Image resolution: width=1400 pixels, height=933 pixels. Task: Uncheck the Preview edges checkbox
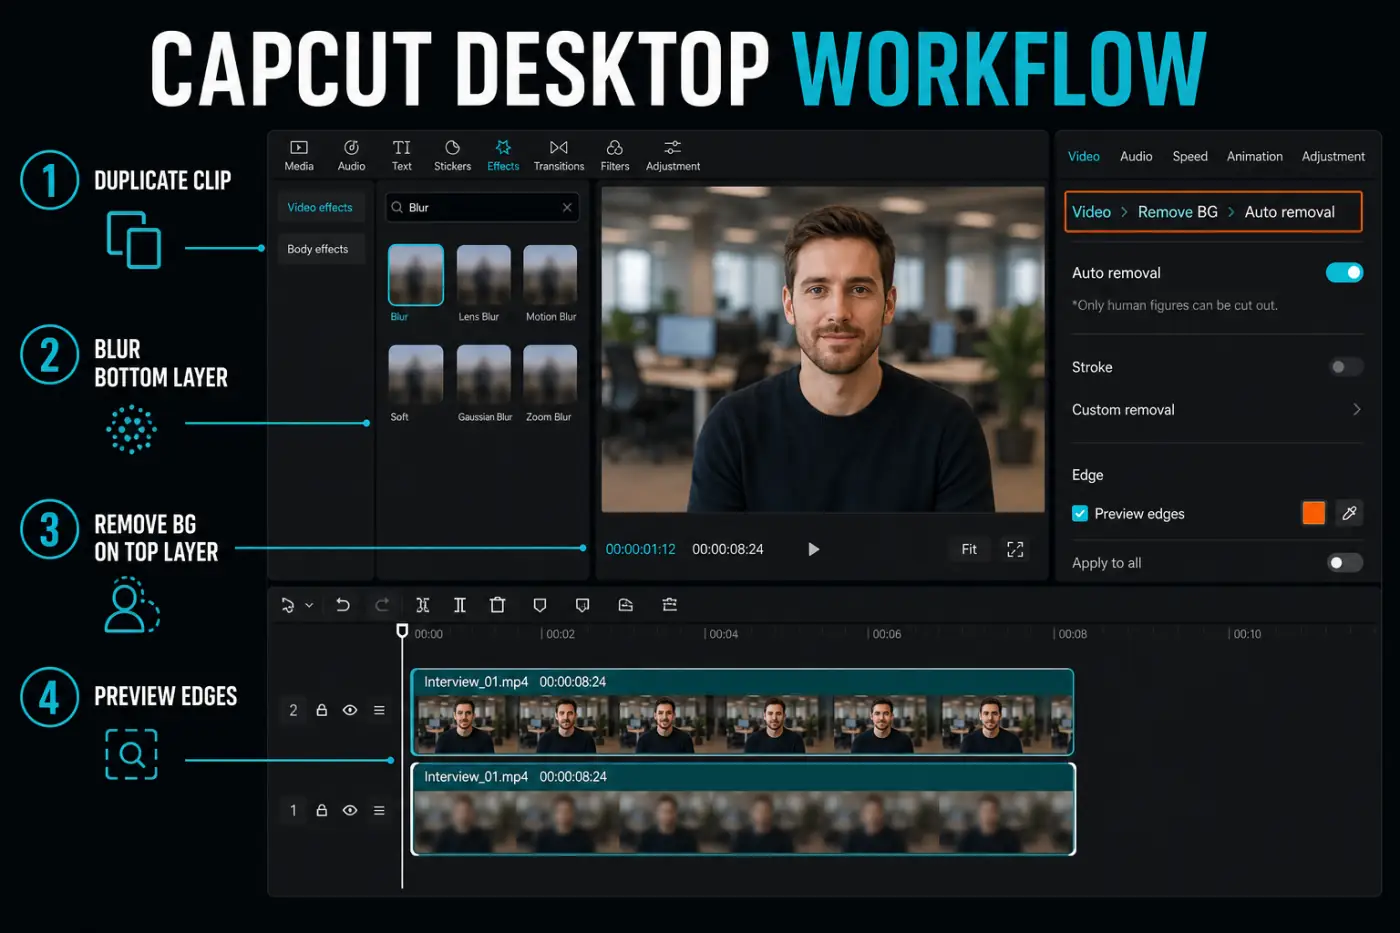coord(1080,513)
